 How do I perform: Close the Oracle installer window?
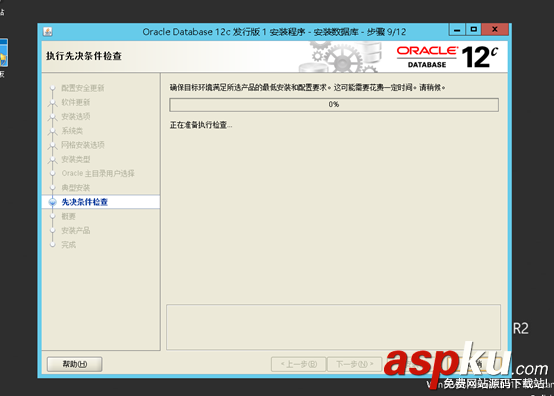(495, 29)
